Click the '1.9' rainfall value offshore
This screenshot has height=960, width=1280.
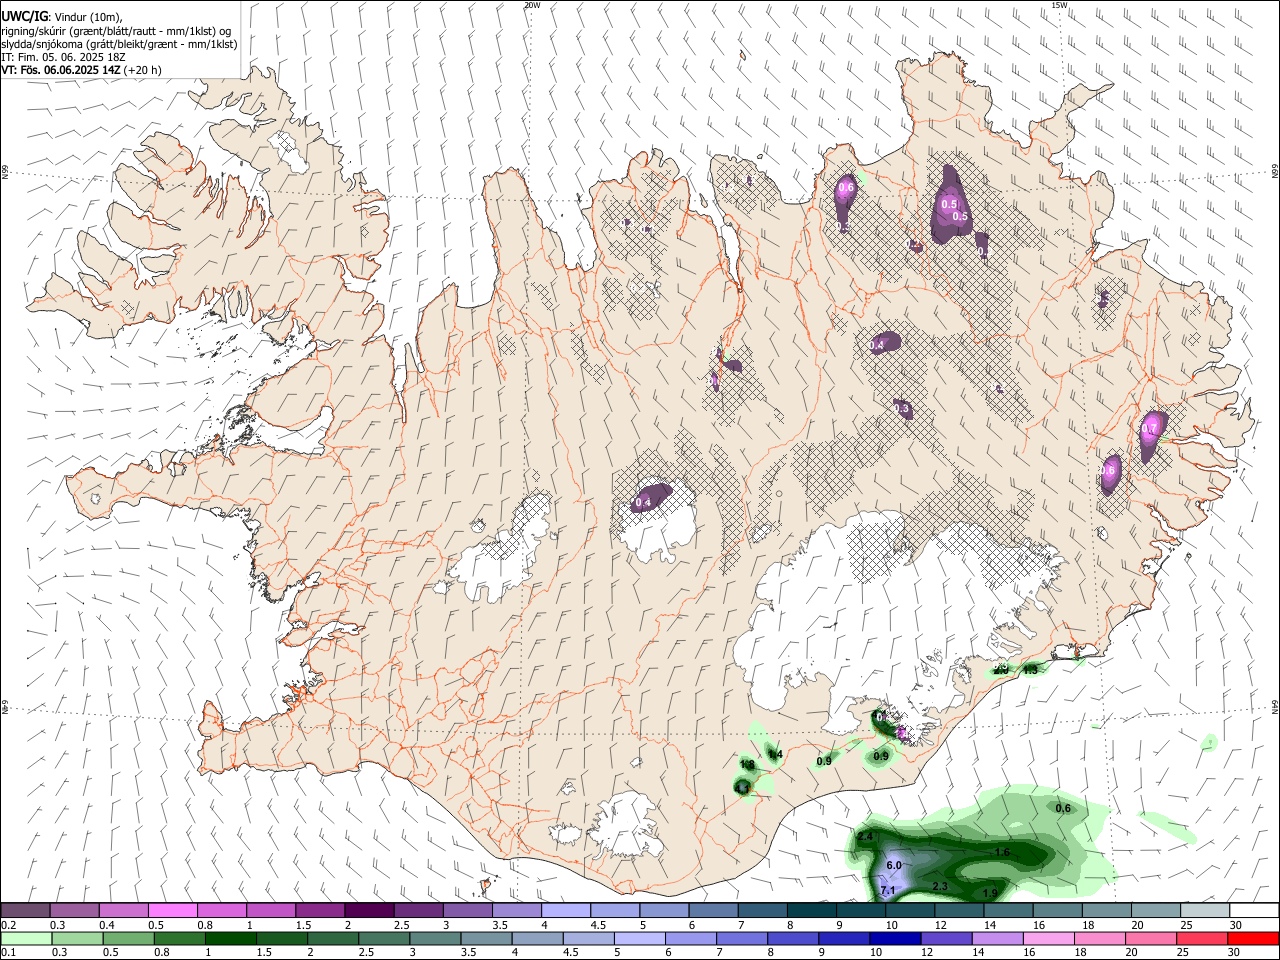click(990, 893)
